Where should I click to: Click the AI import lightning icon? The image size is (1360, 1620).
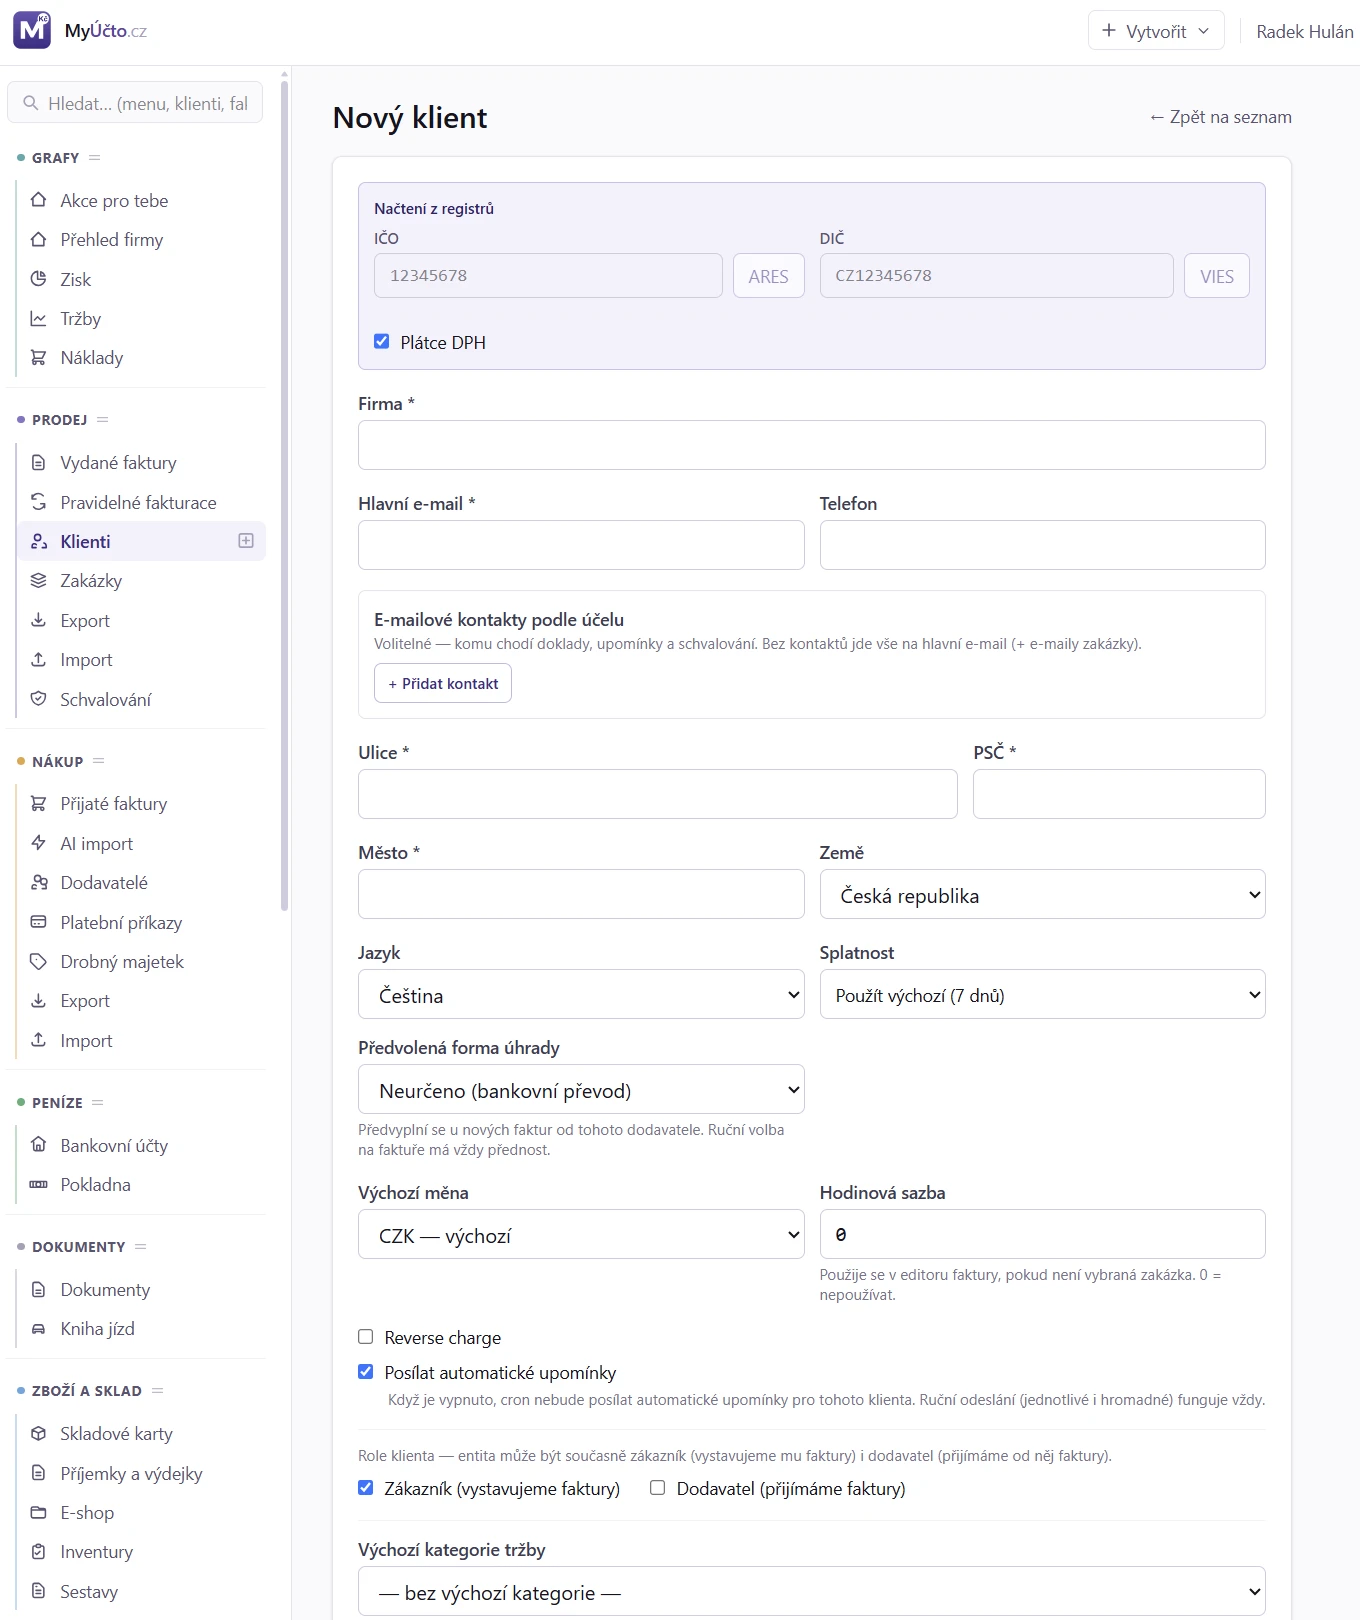tap(39, 843)
